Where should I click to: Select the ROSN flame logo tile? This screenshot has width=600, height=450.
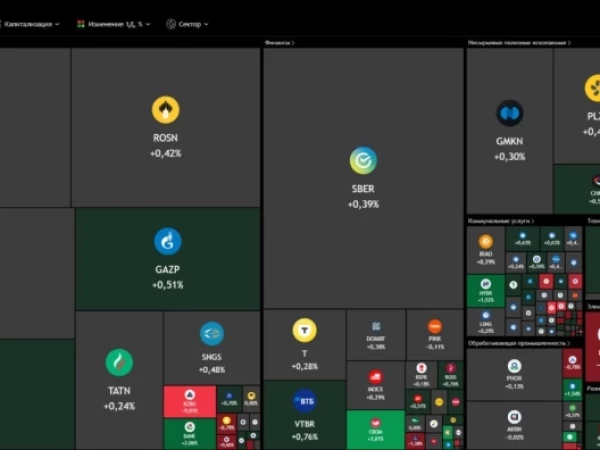[x=166, y=127]
